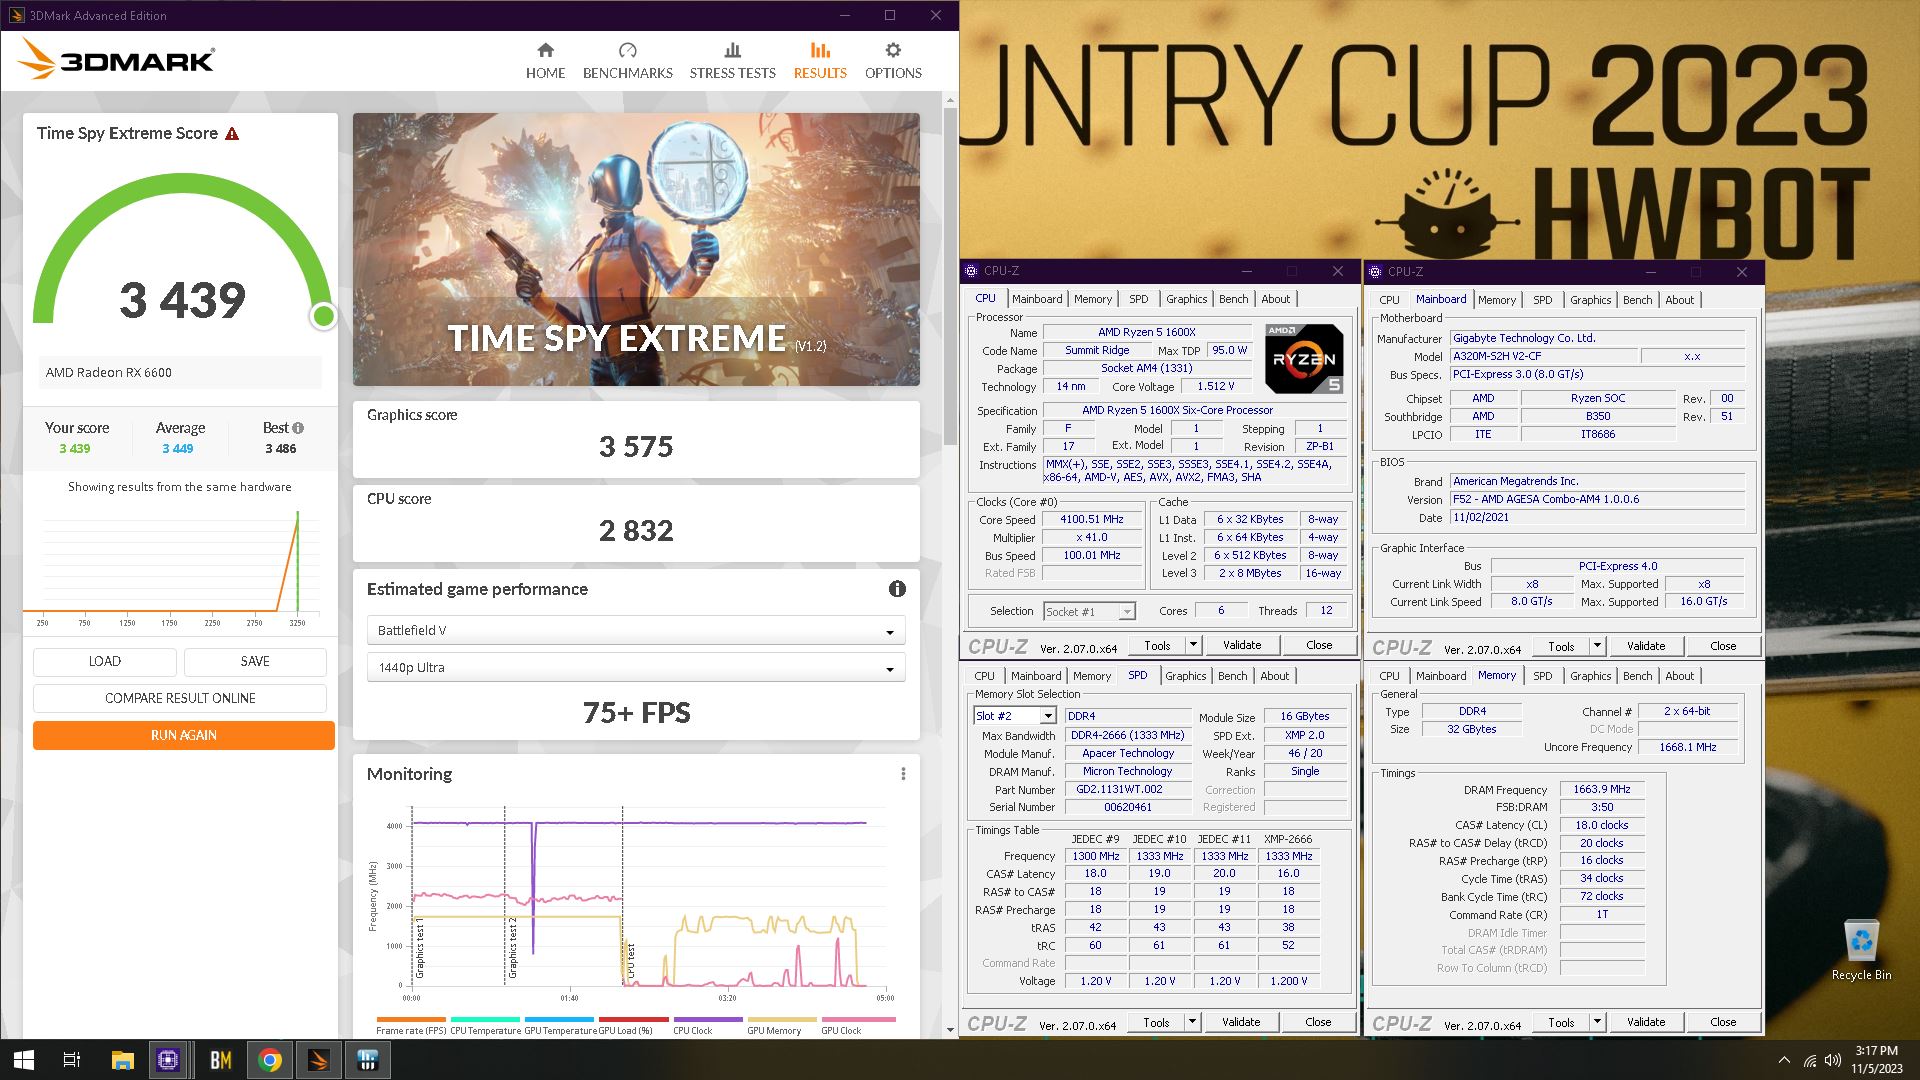Open the Recycle Bin desktop icon
Image resolution: width=1920 pixels, height=1080 pixels.
pyautogui.click(x=1861, y=950)
